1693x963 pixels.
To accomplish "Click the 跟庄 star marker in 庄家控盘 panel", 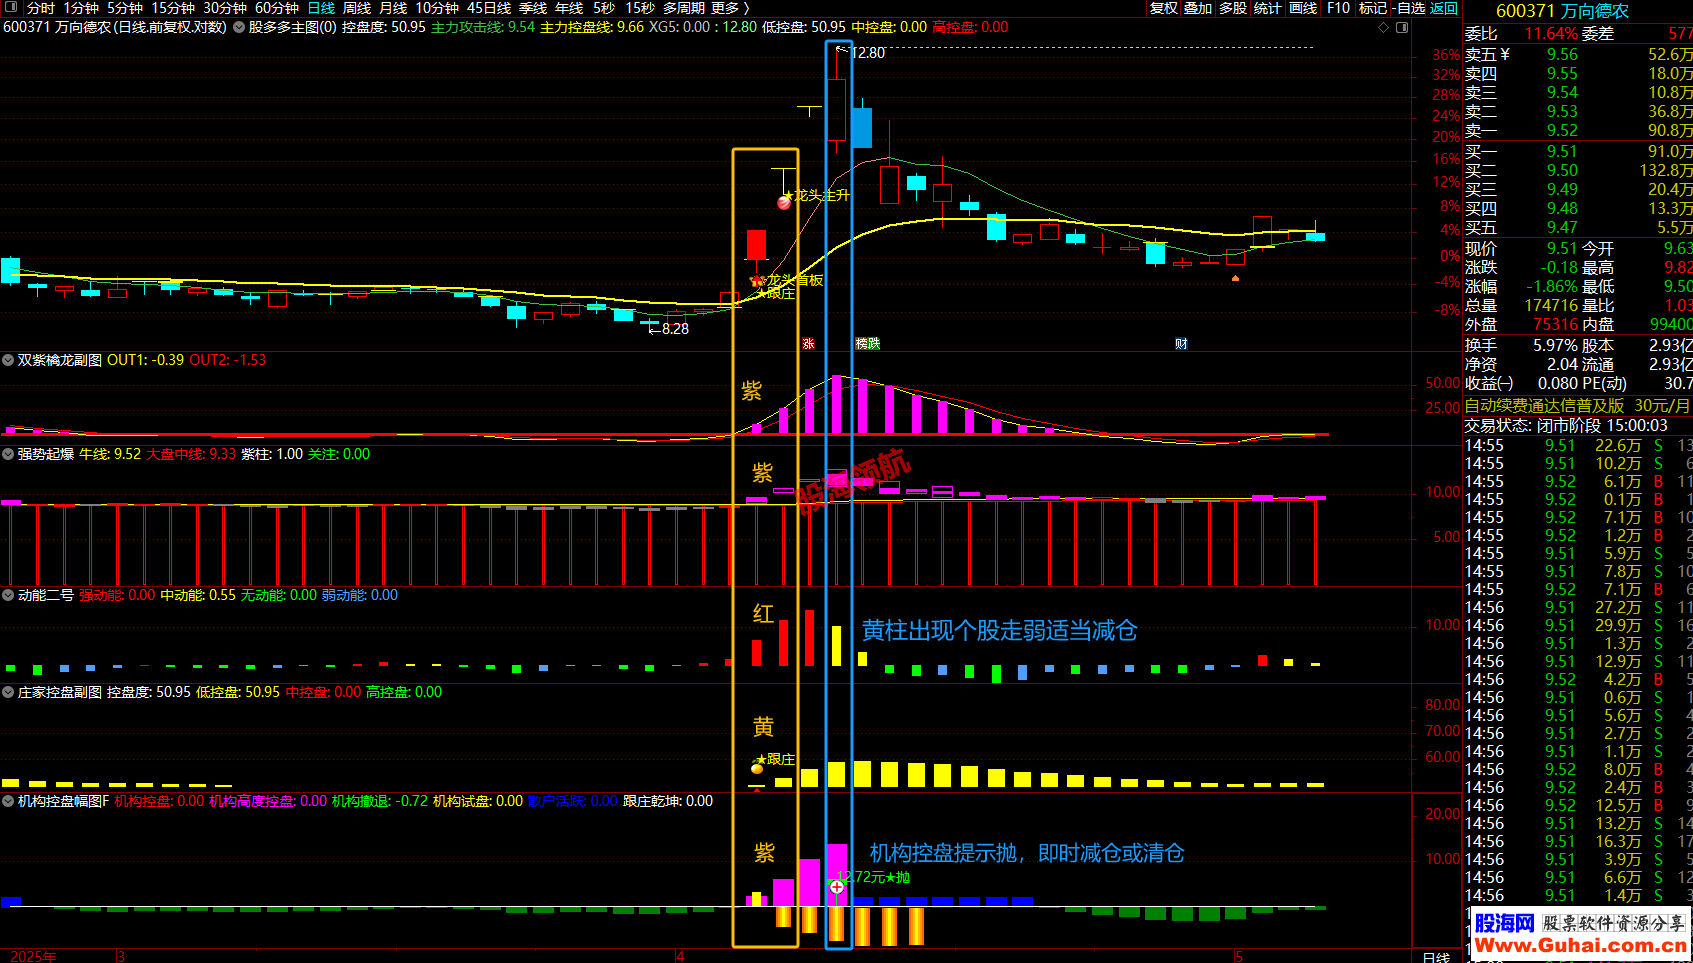I will coord(775,760).
